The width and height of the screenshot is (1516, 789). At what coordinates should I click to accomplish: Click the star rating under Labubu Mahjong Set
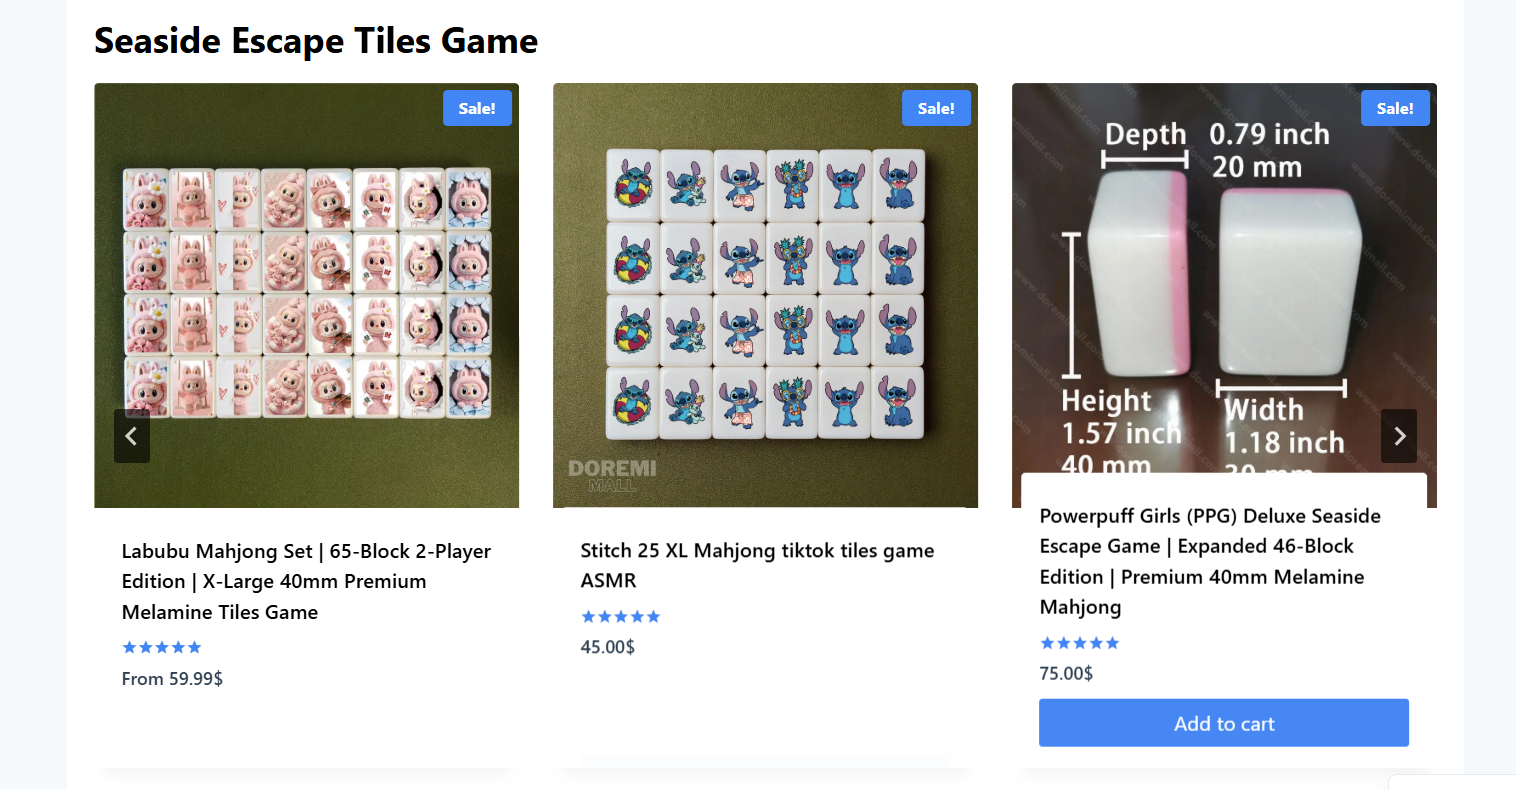[x=162, y=648]
